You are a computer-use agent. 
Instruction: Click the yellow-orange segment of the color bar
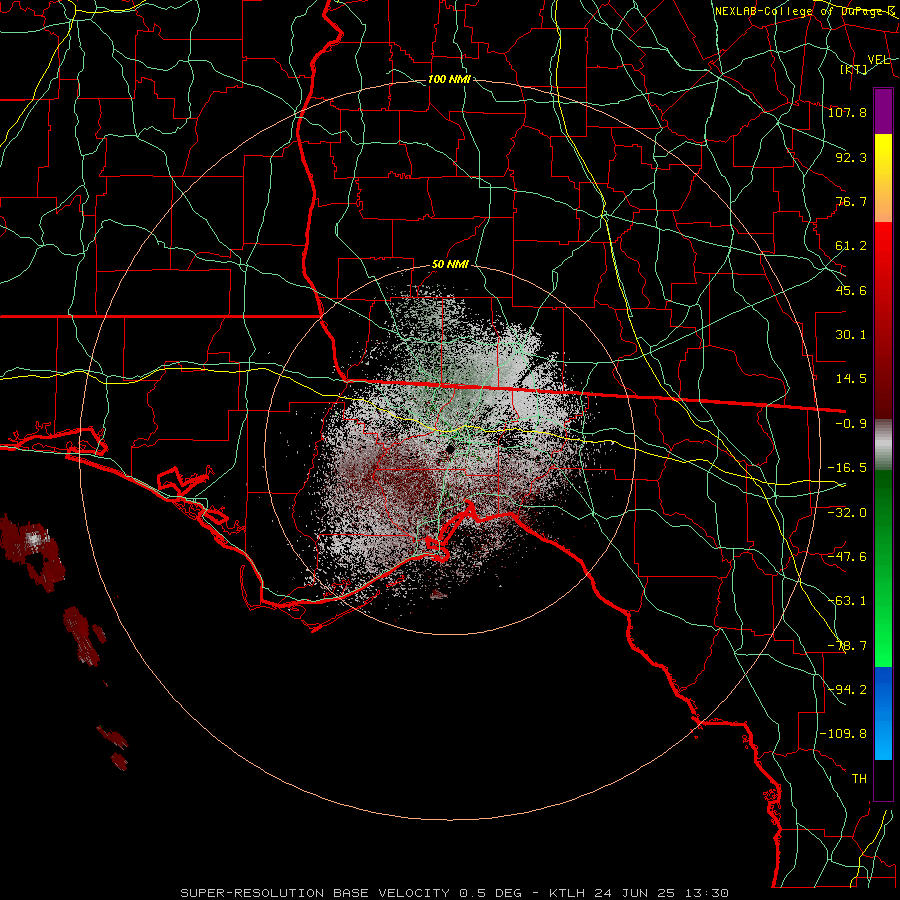(x=883, y=178)
